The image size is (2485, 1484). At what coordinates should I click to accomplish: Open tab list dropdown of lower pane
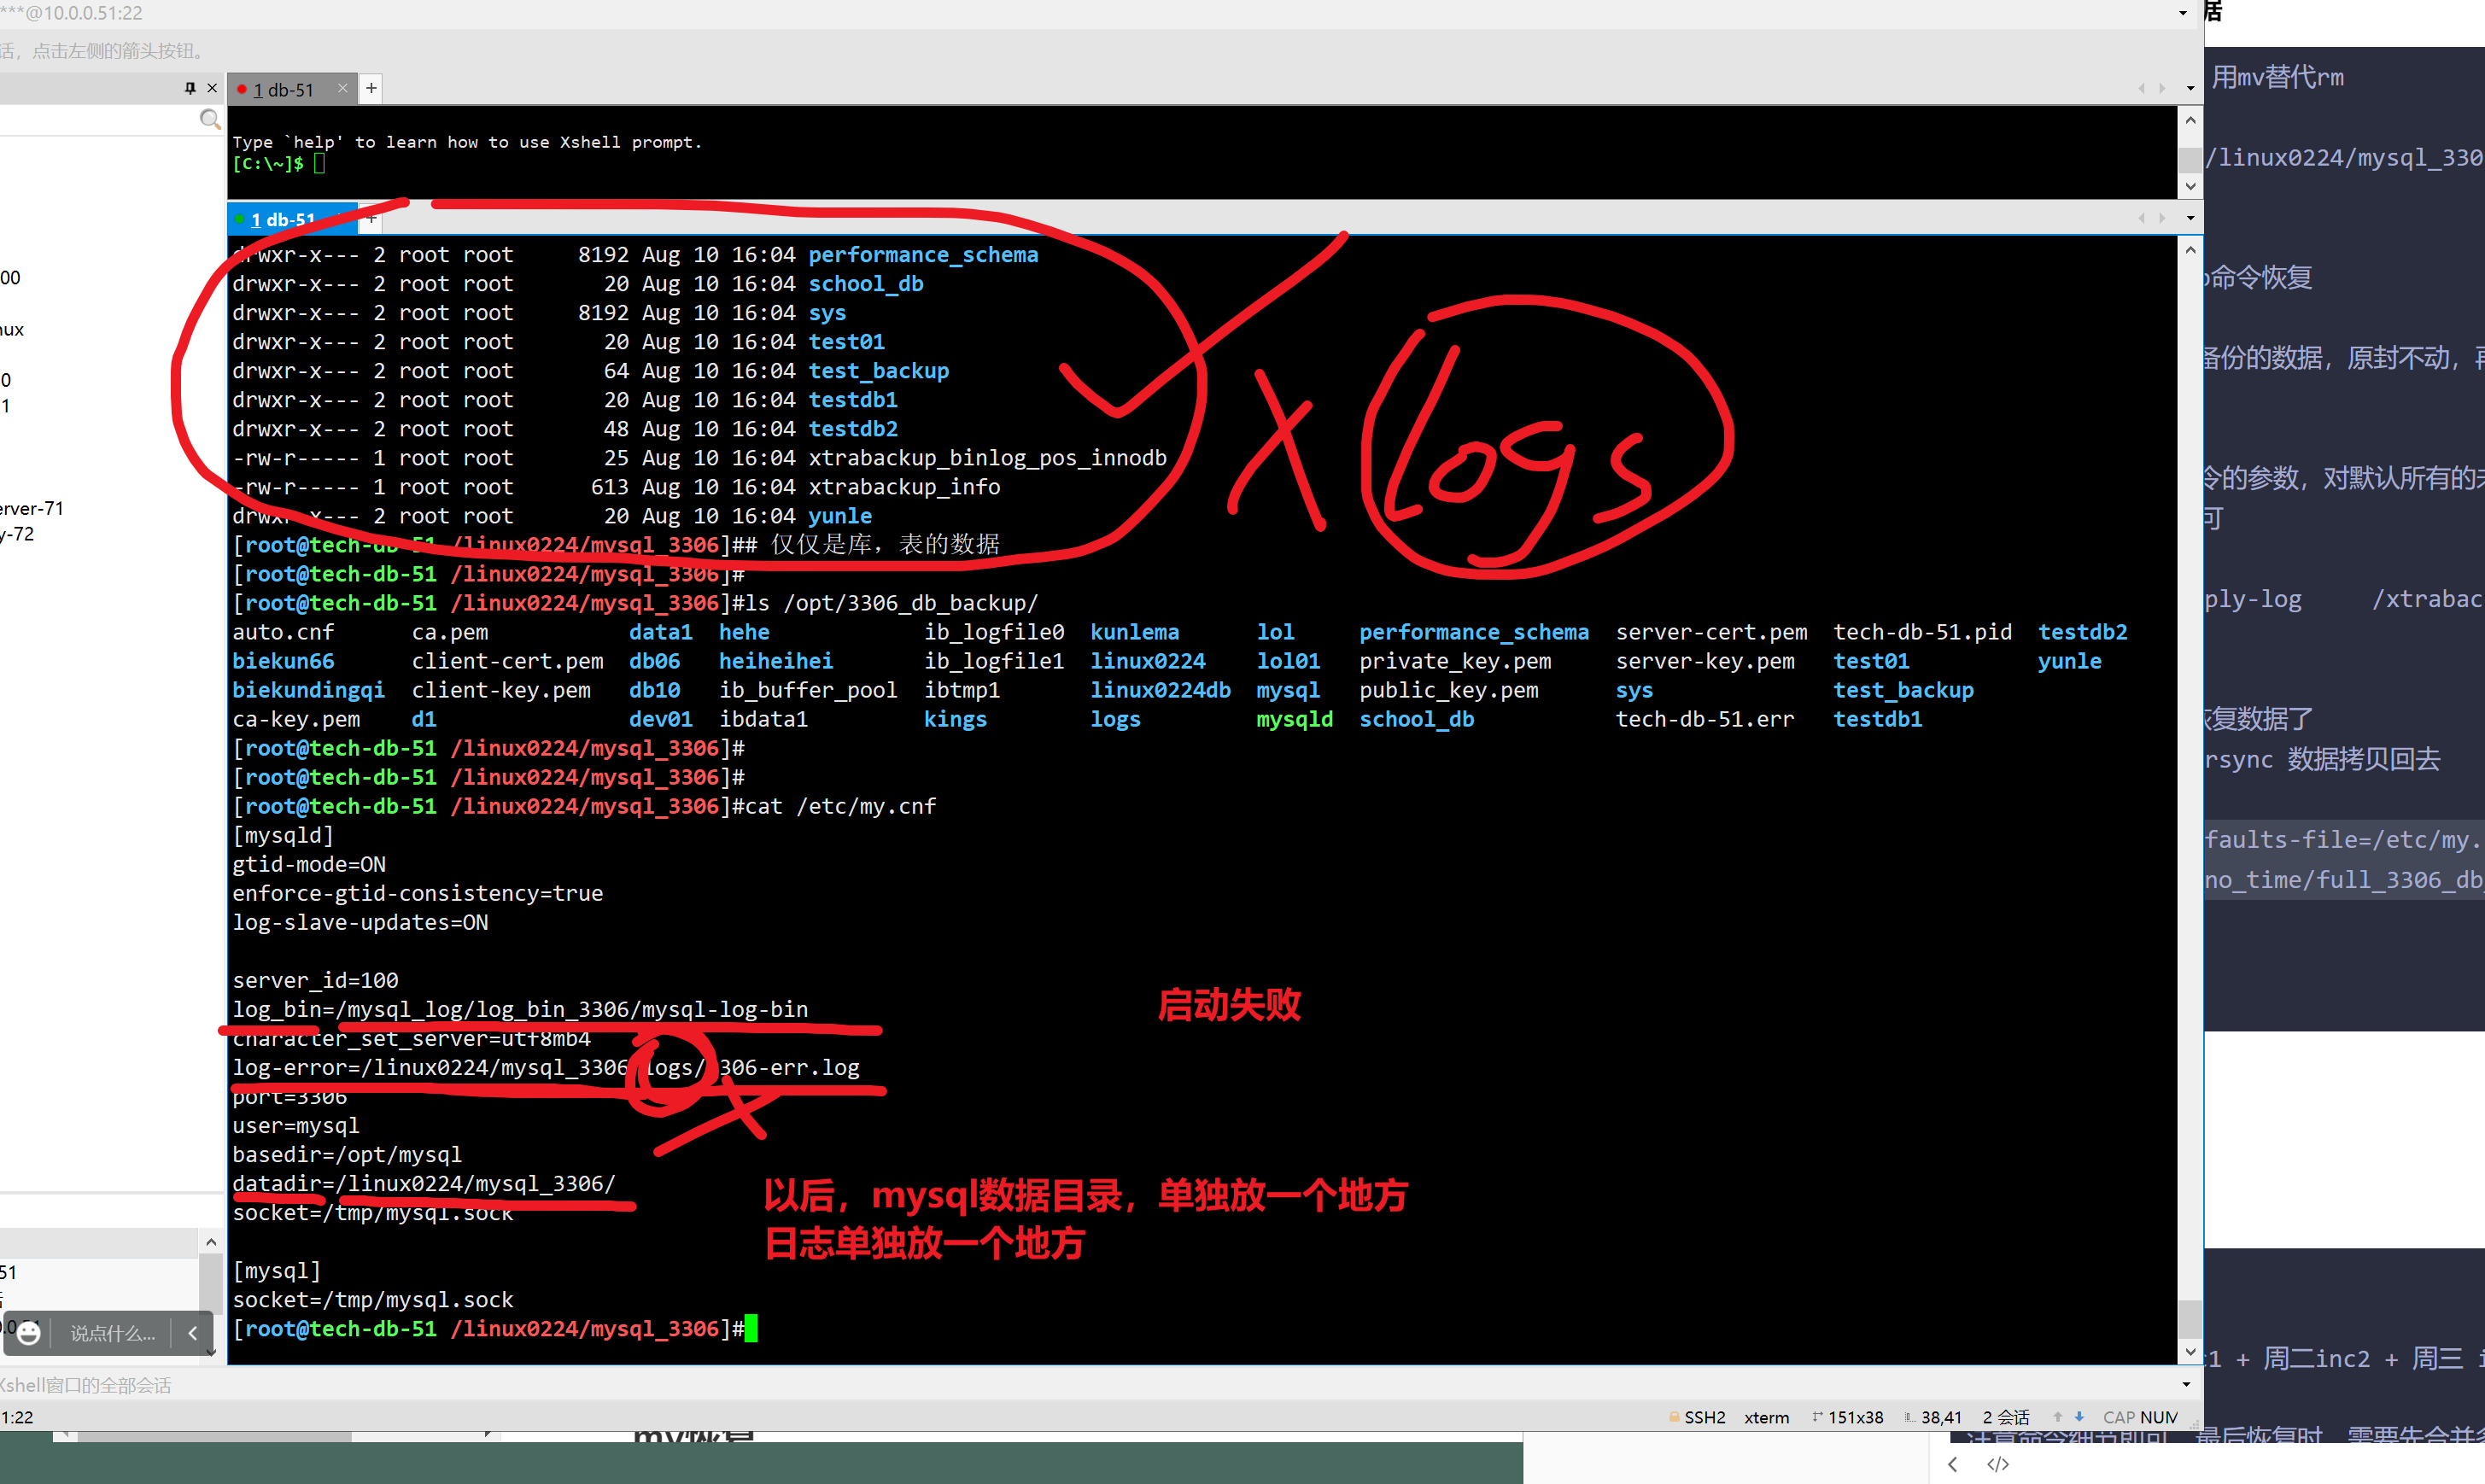2190,218
